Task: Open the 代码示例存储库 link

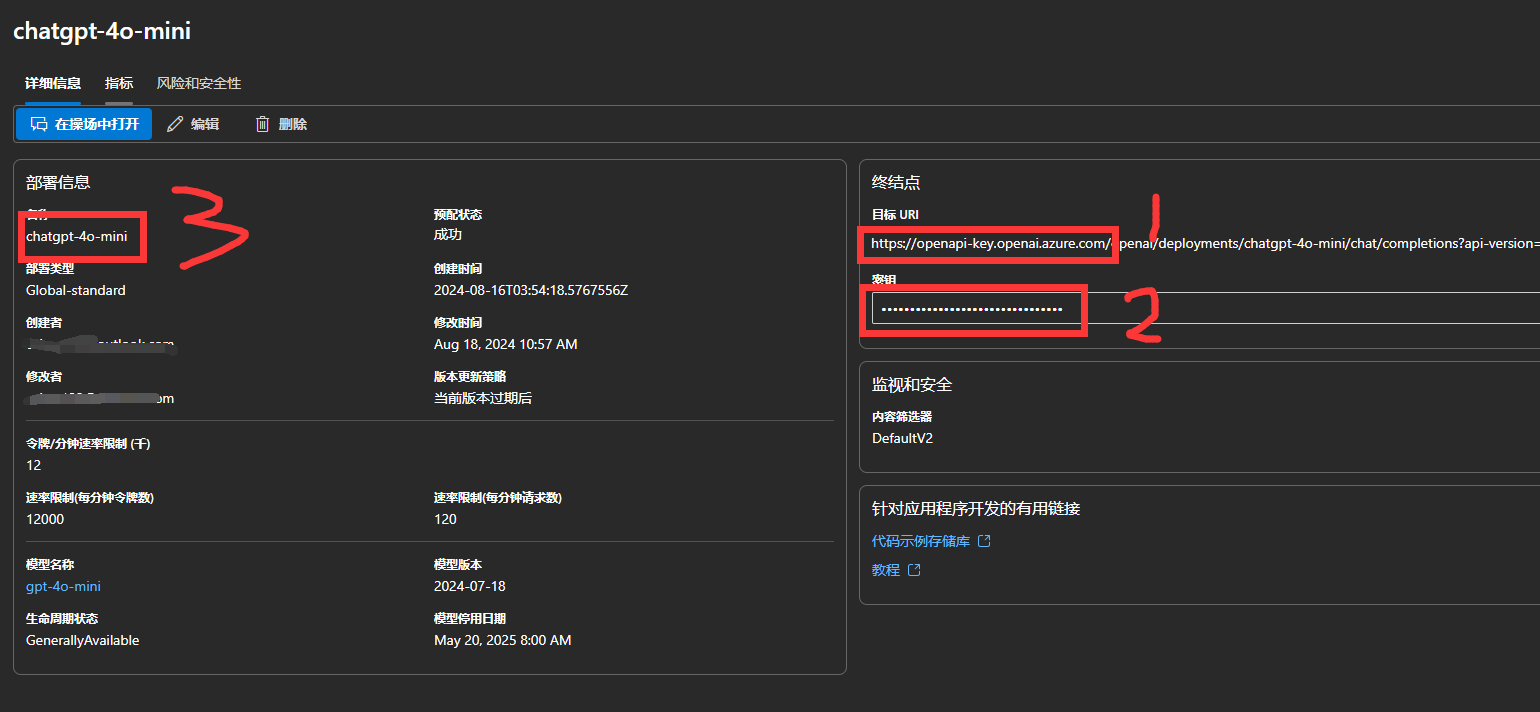Action: (921, 541)
